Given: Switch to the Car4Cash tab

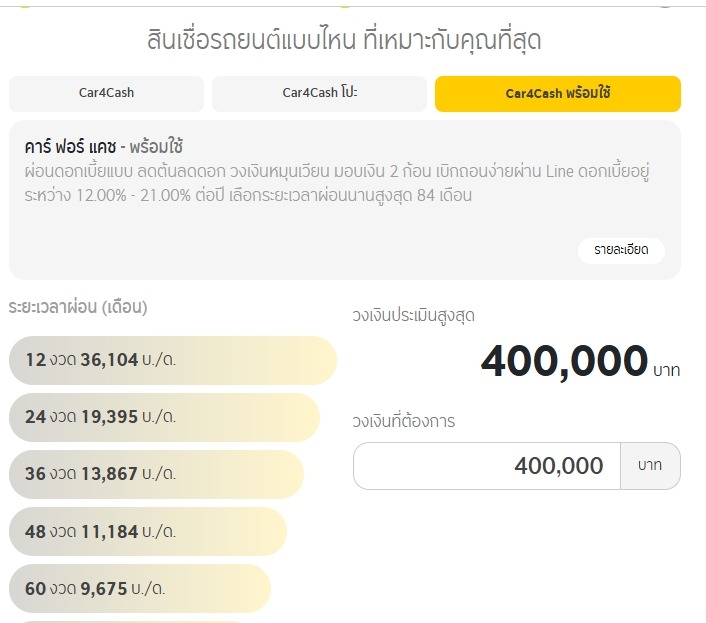Looking at the screenshot, I should [106, 94].
